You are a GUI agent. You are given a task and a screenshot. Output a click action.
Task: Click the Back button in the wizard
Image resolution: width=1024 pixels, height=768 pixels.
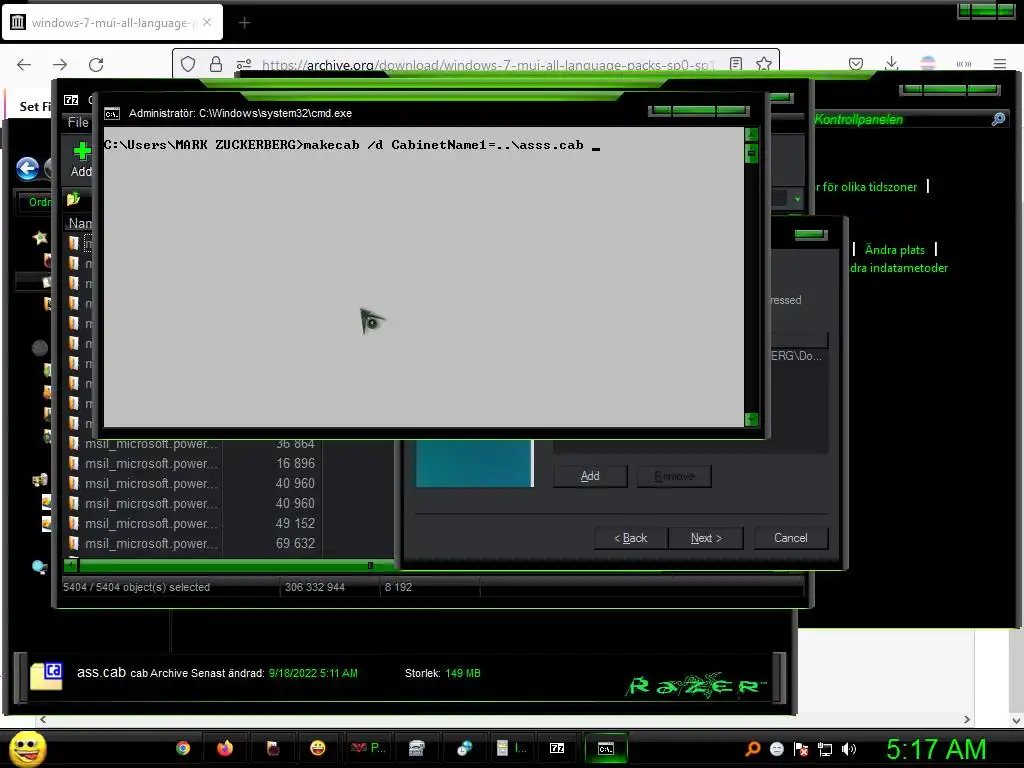(631, 538)
